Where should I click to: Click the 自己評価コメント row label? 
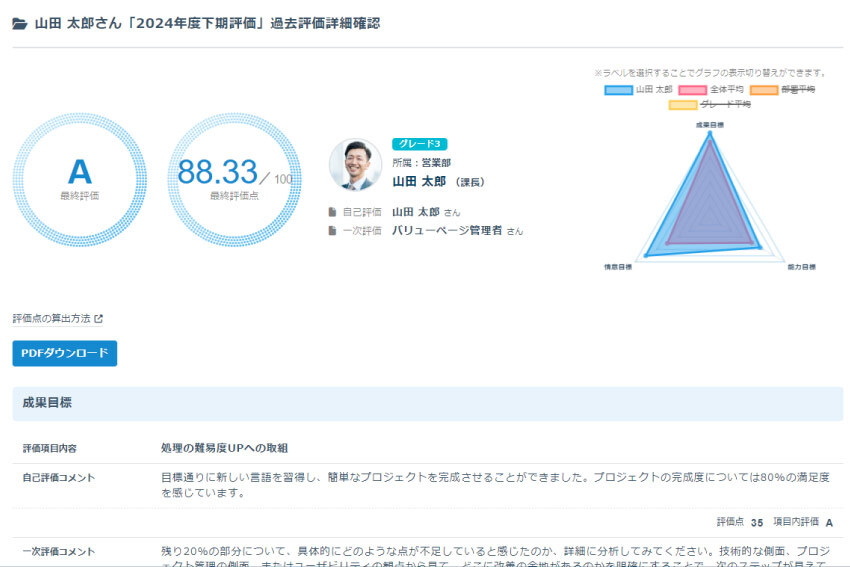pos(59,478)
